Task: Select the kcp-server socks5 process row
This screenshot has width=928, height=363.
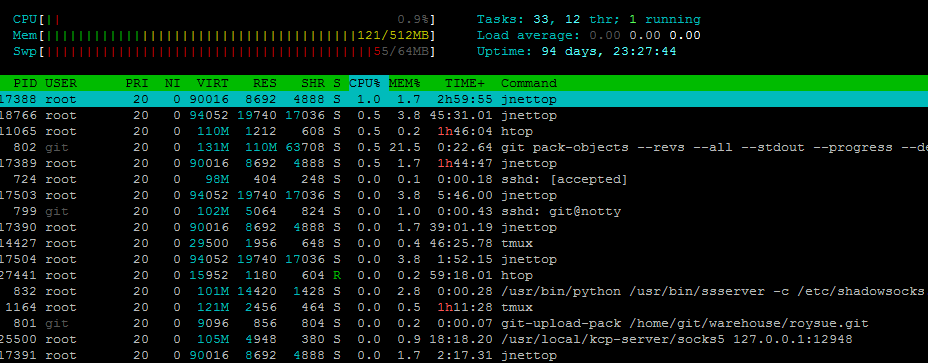Action: pos(464,339)
